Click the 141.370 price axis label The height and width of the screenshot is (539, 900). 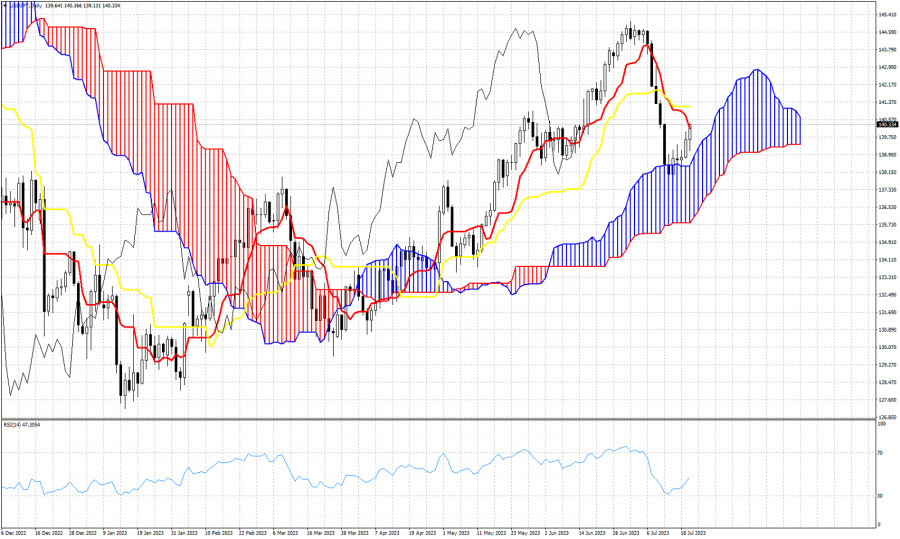click(887, 102)
